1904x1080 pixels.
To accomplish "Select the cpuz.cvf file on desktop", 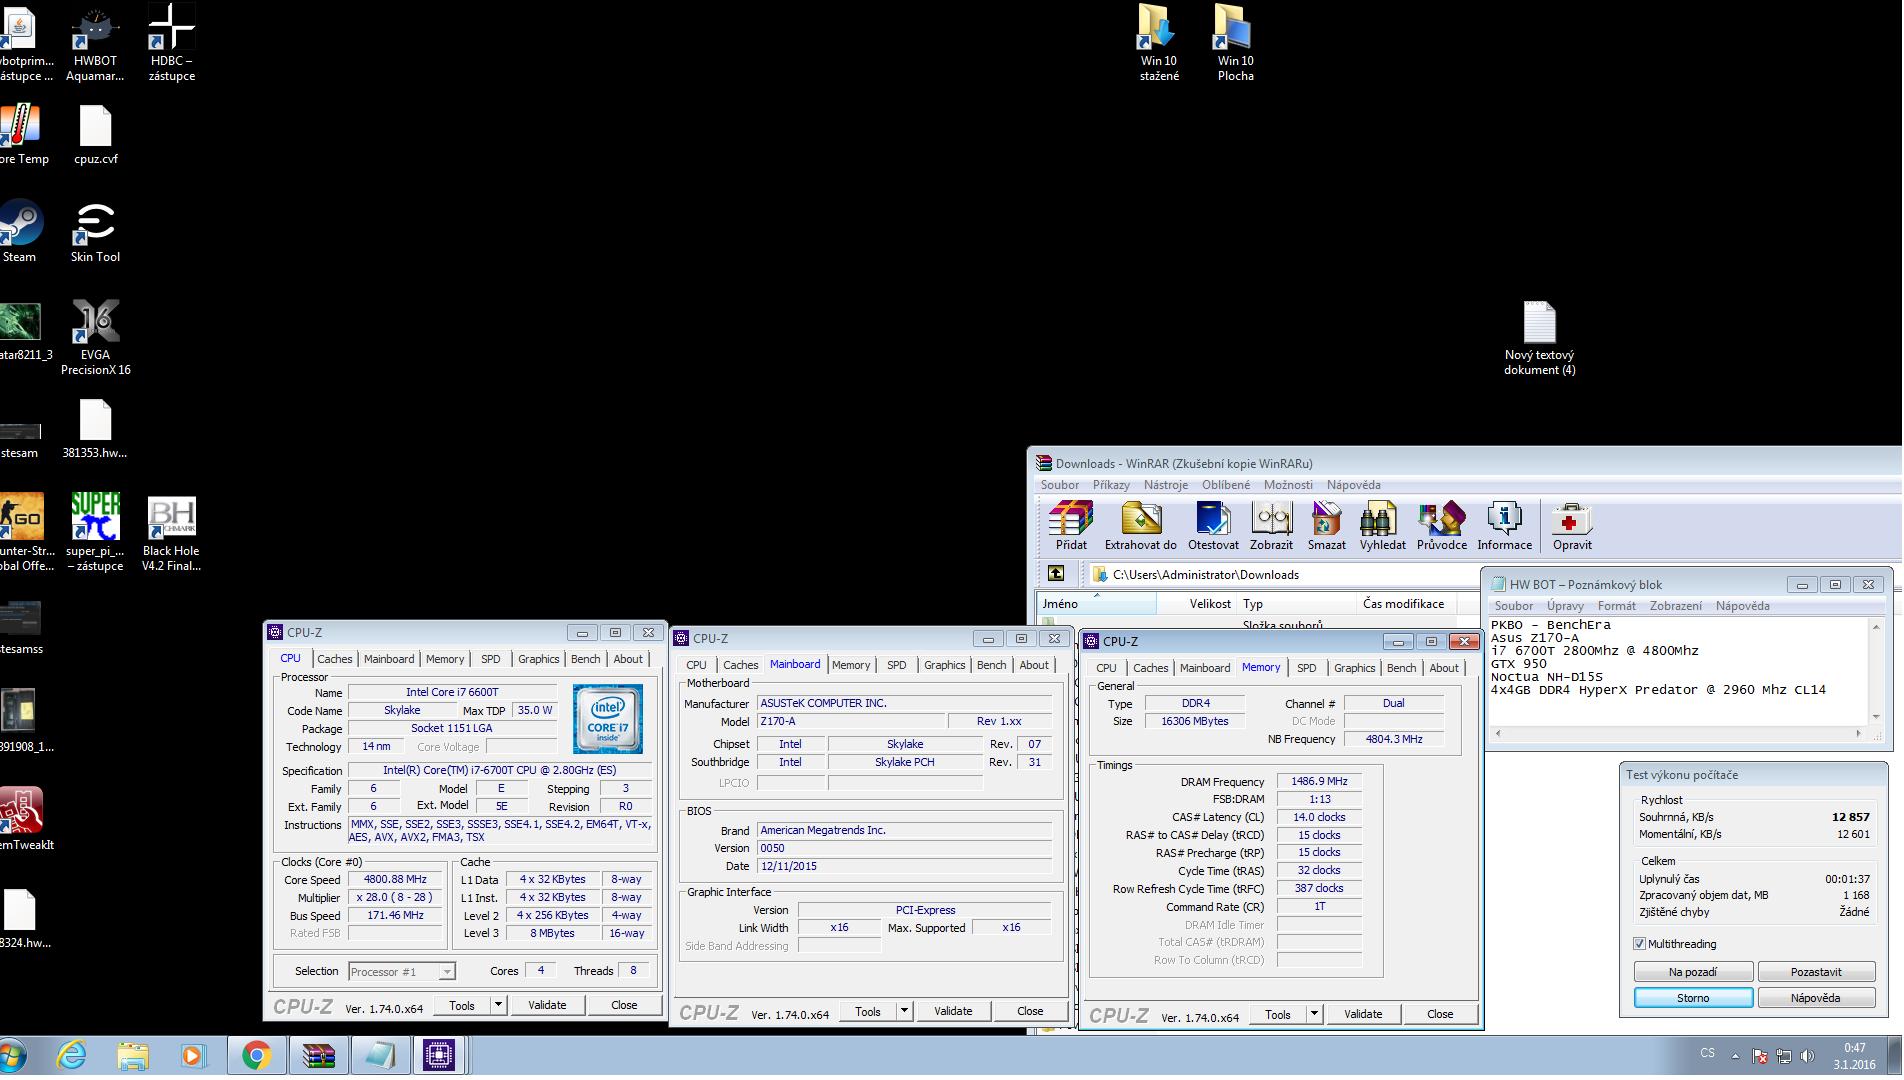I will pos(95,135).
